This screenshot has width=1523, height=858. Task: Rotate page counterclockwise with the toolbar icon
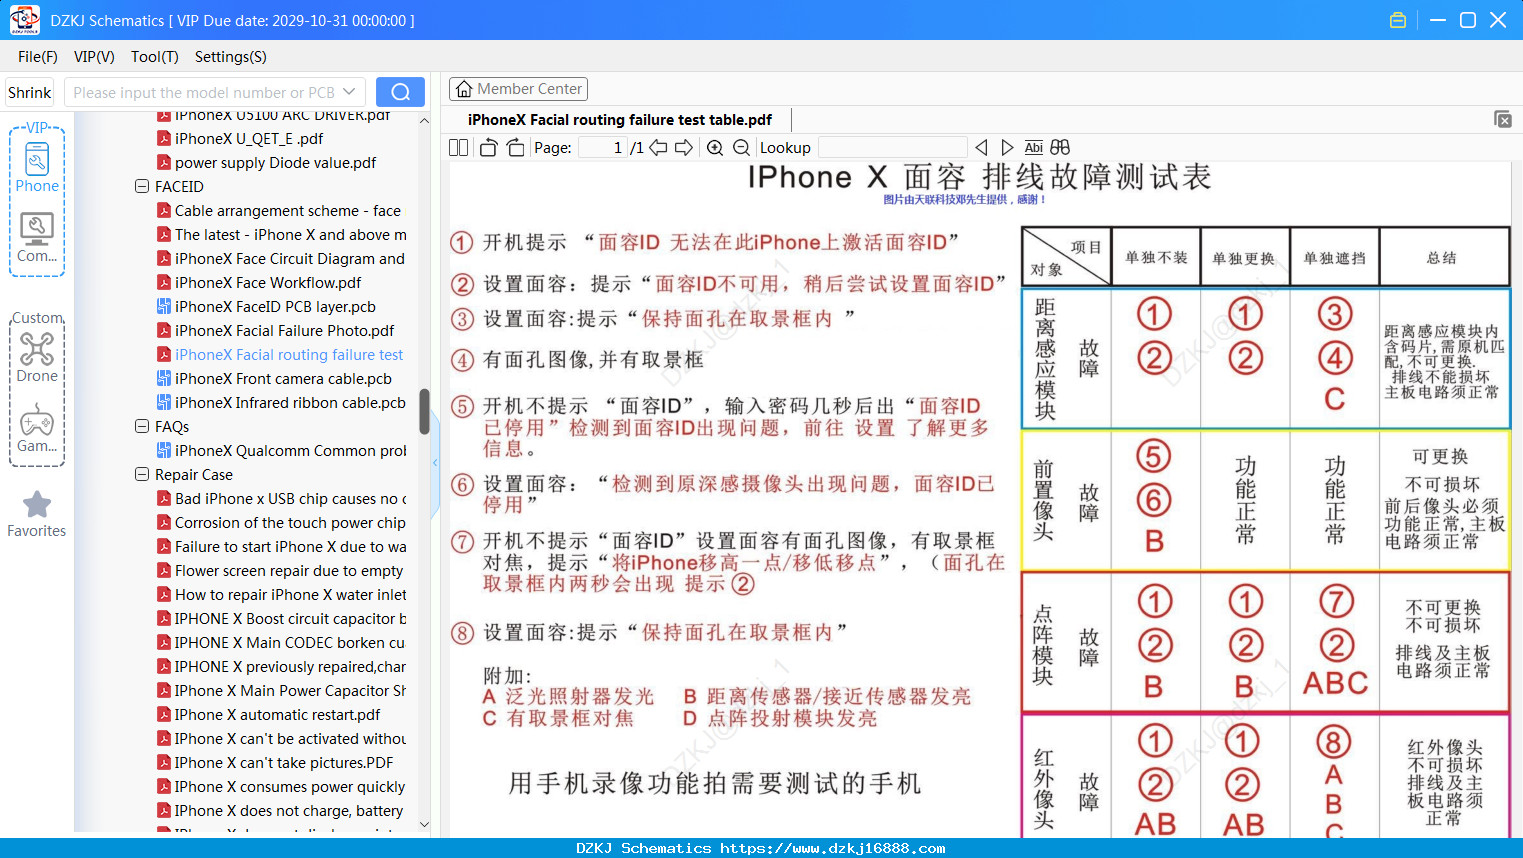(x=488, y=147)
